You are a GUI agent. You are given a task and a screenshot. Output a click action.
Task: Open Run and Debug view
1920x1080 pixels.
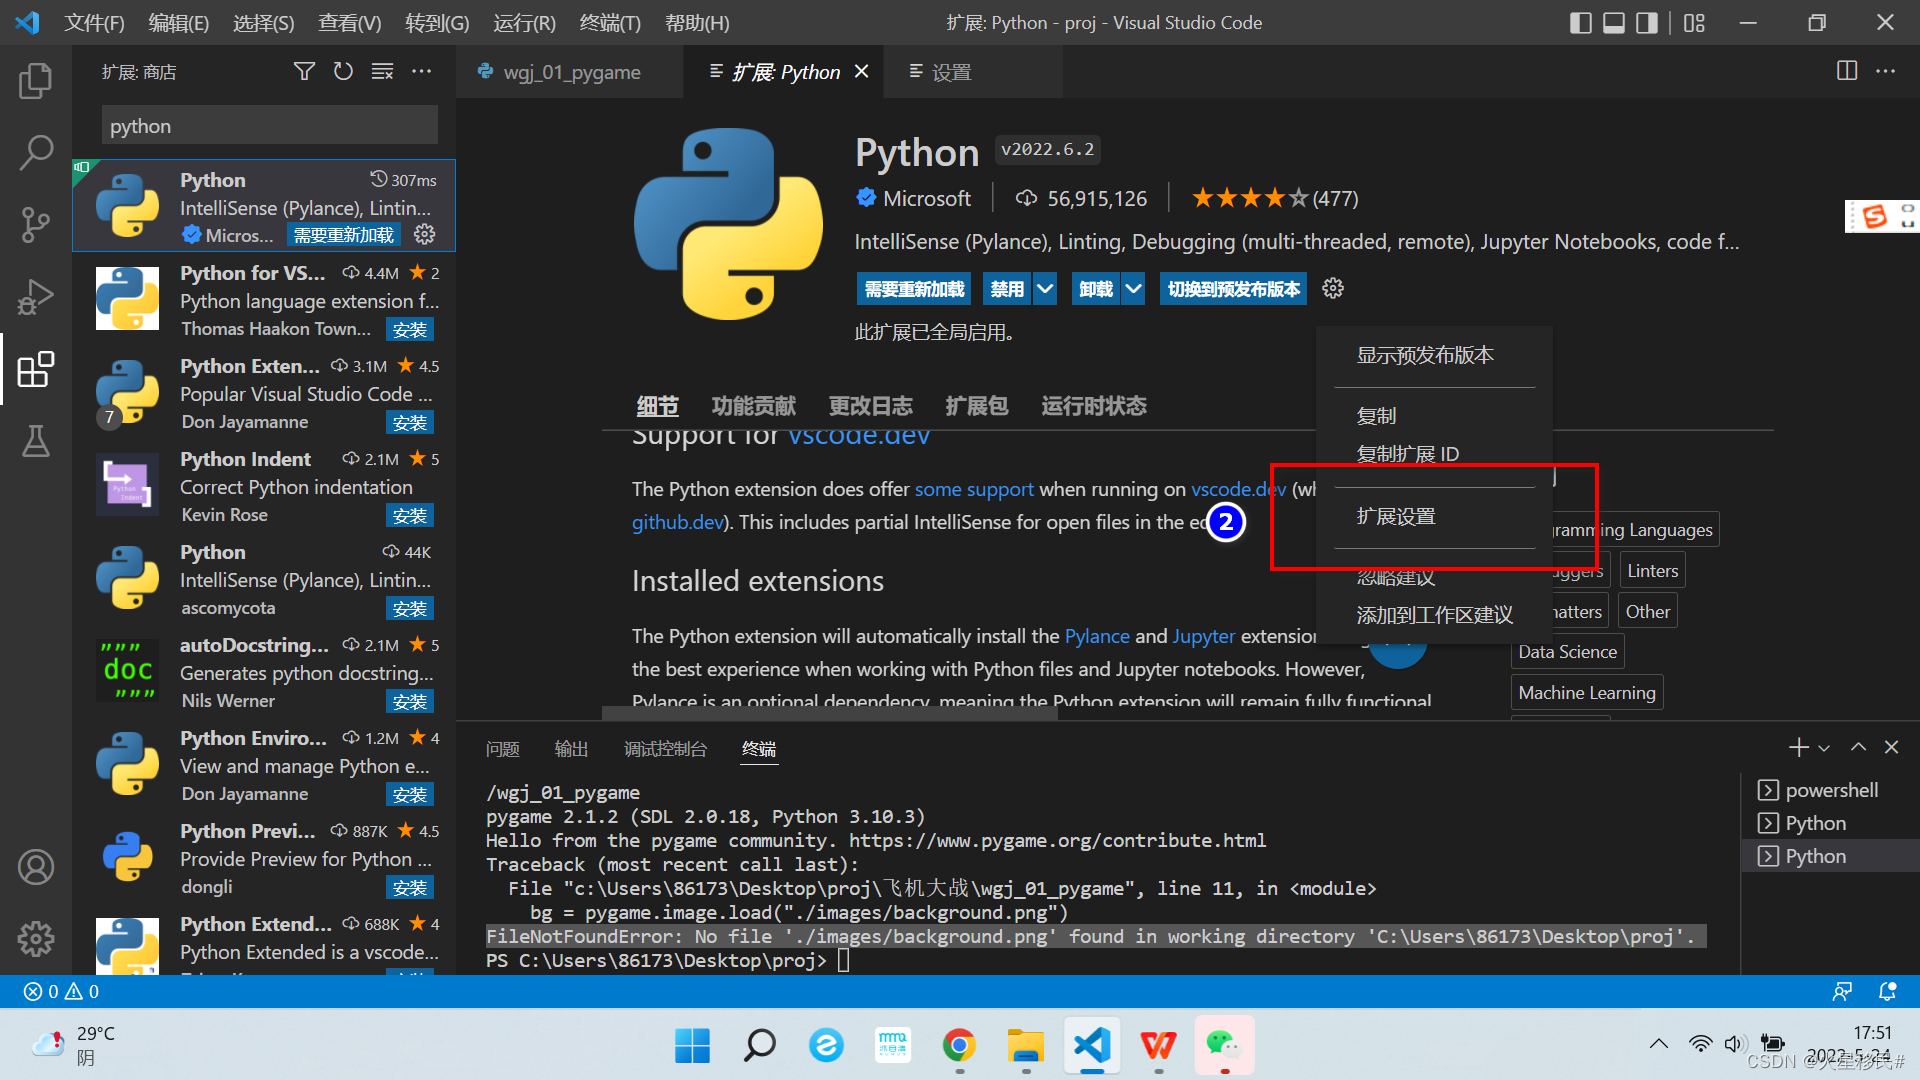tap(36, 297)
